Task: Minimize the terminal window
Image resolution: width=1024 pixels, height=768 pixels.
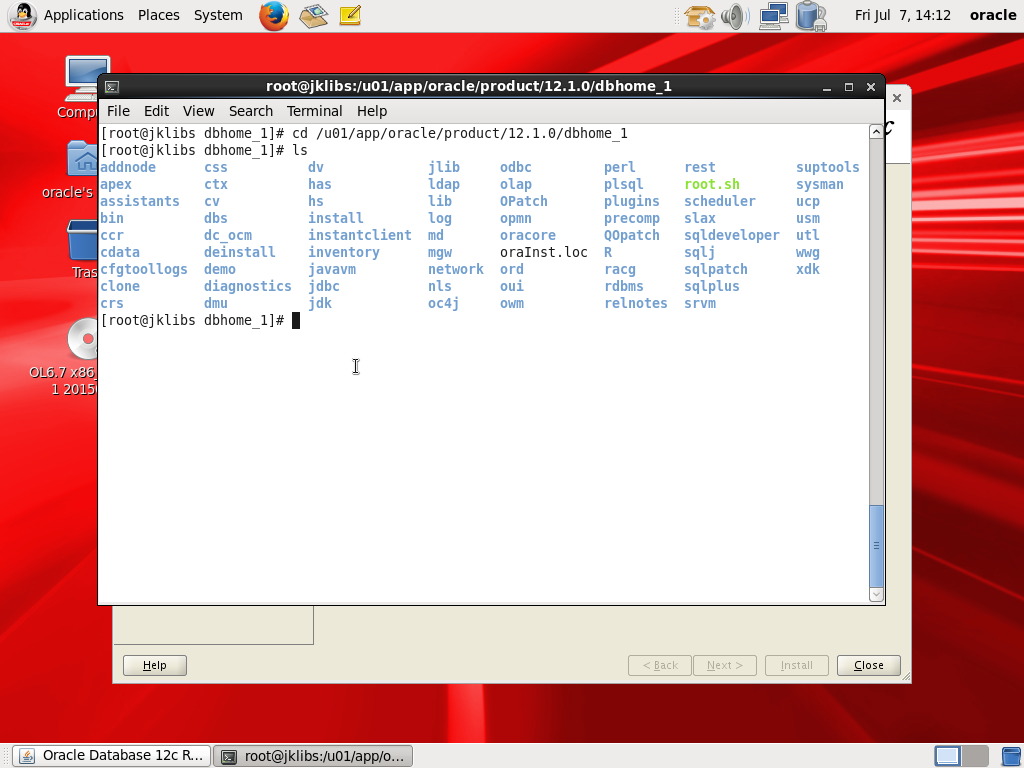Action: coord(827,87)
